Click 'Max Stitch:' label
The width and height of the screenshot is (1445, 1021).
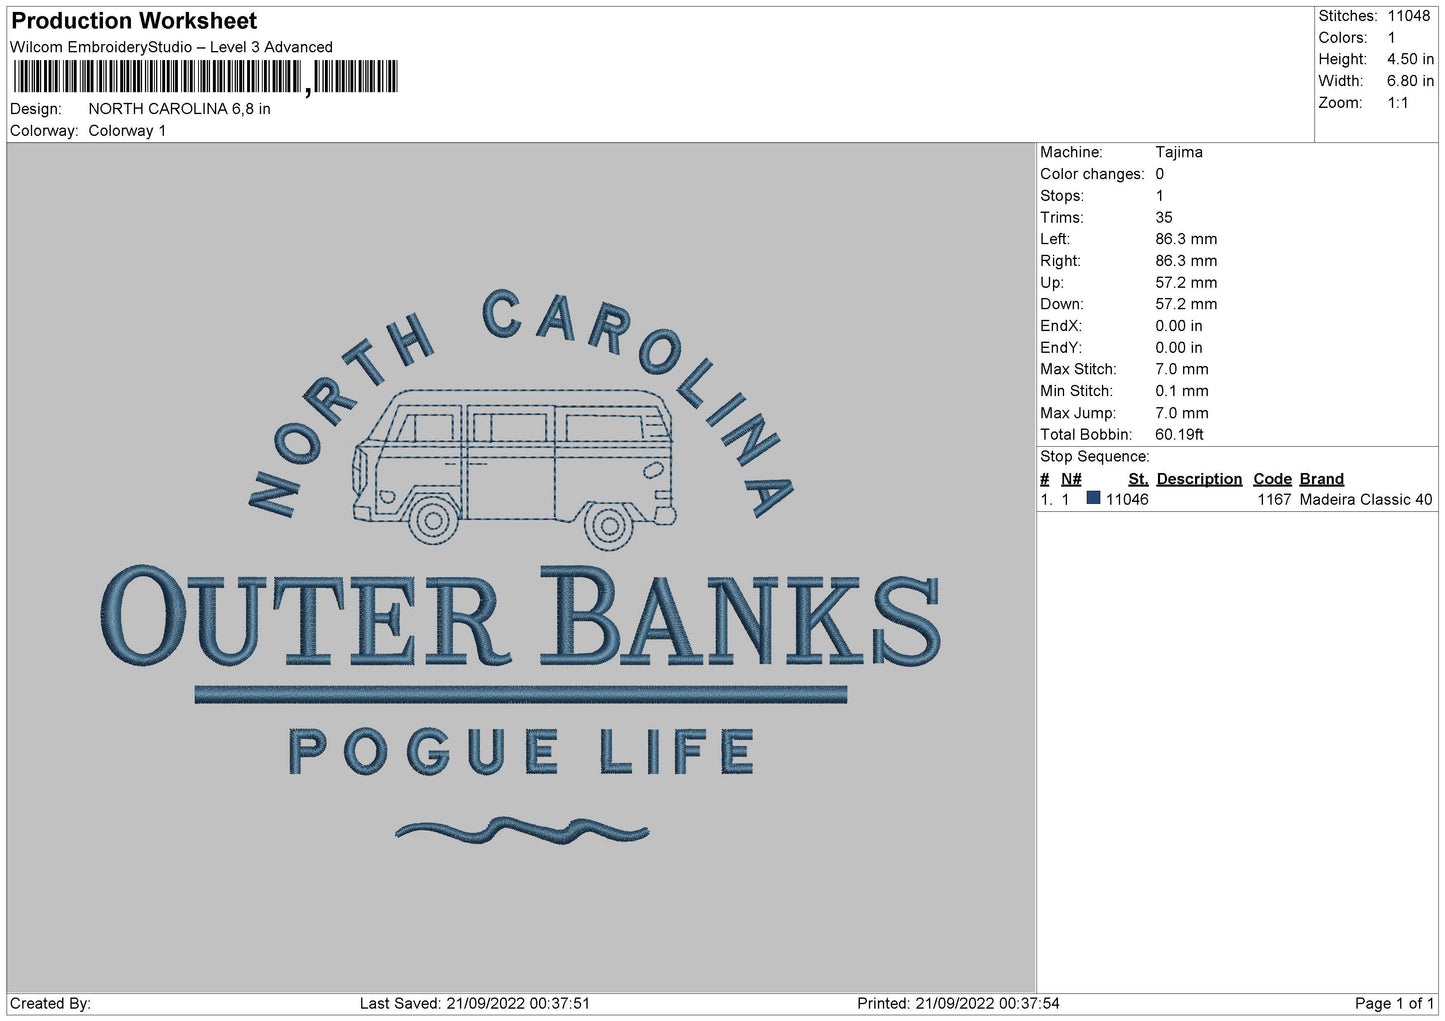pyautogui.click(x=1078, y=369)
